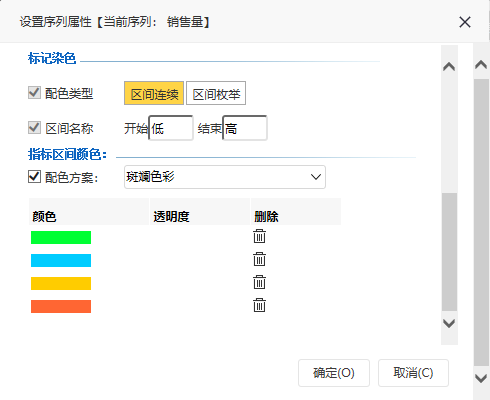
Task: Click the inner scrollbar down arrow
Action: [449, 323]
